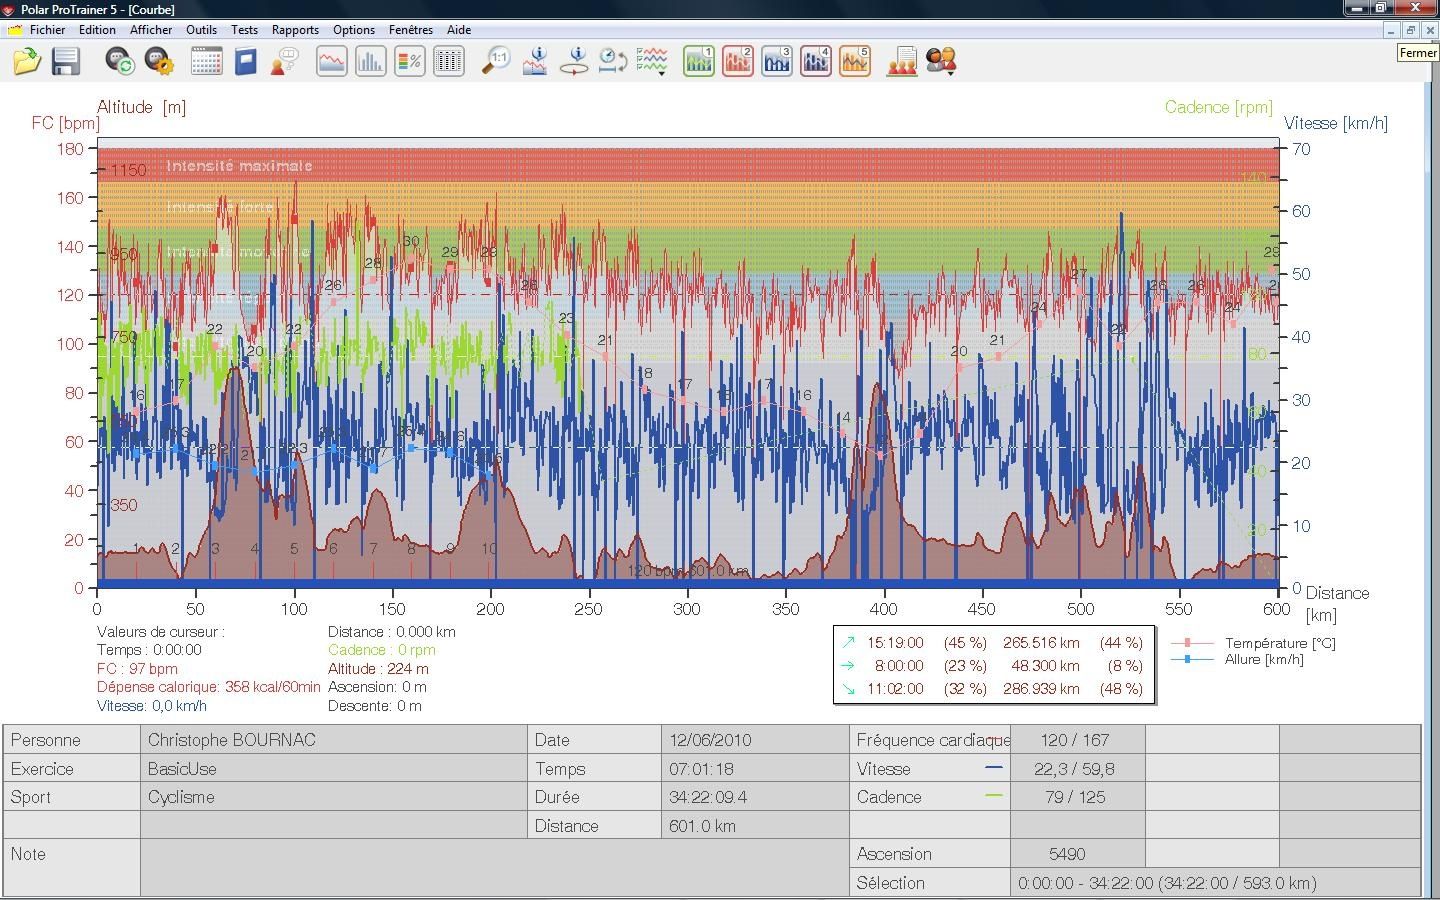Open the user selection dropdown icon
This screenshot has height=900, width=1440.
tap(941, 61)
